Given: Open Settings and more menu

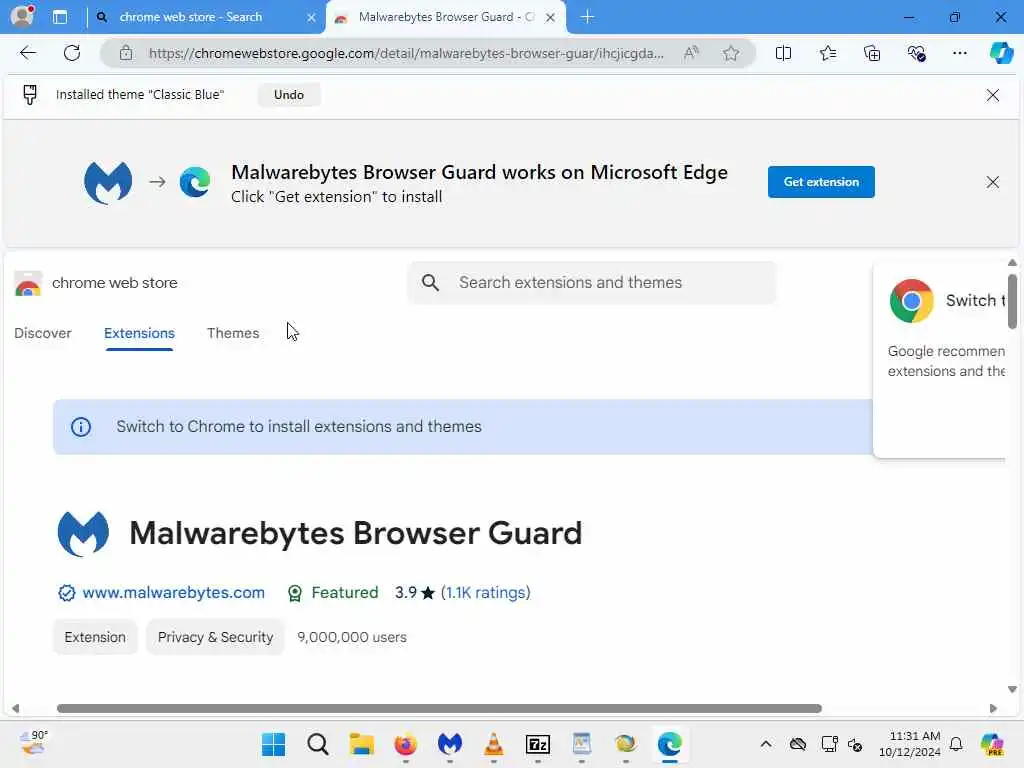Looking at the screenshot, I should pos(959,53).
